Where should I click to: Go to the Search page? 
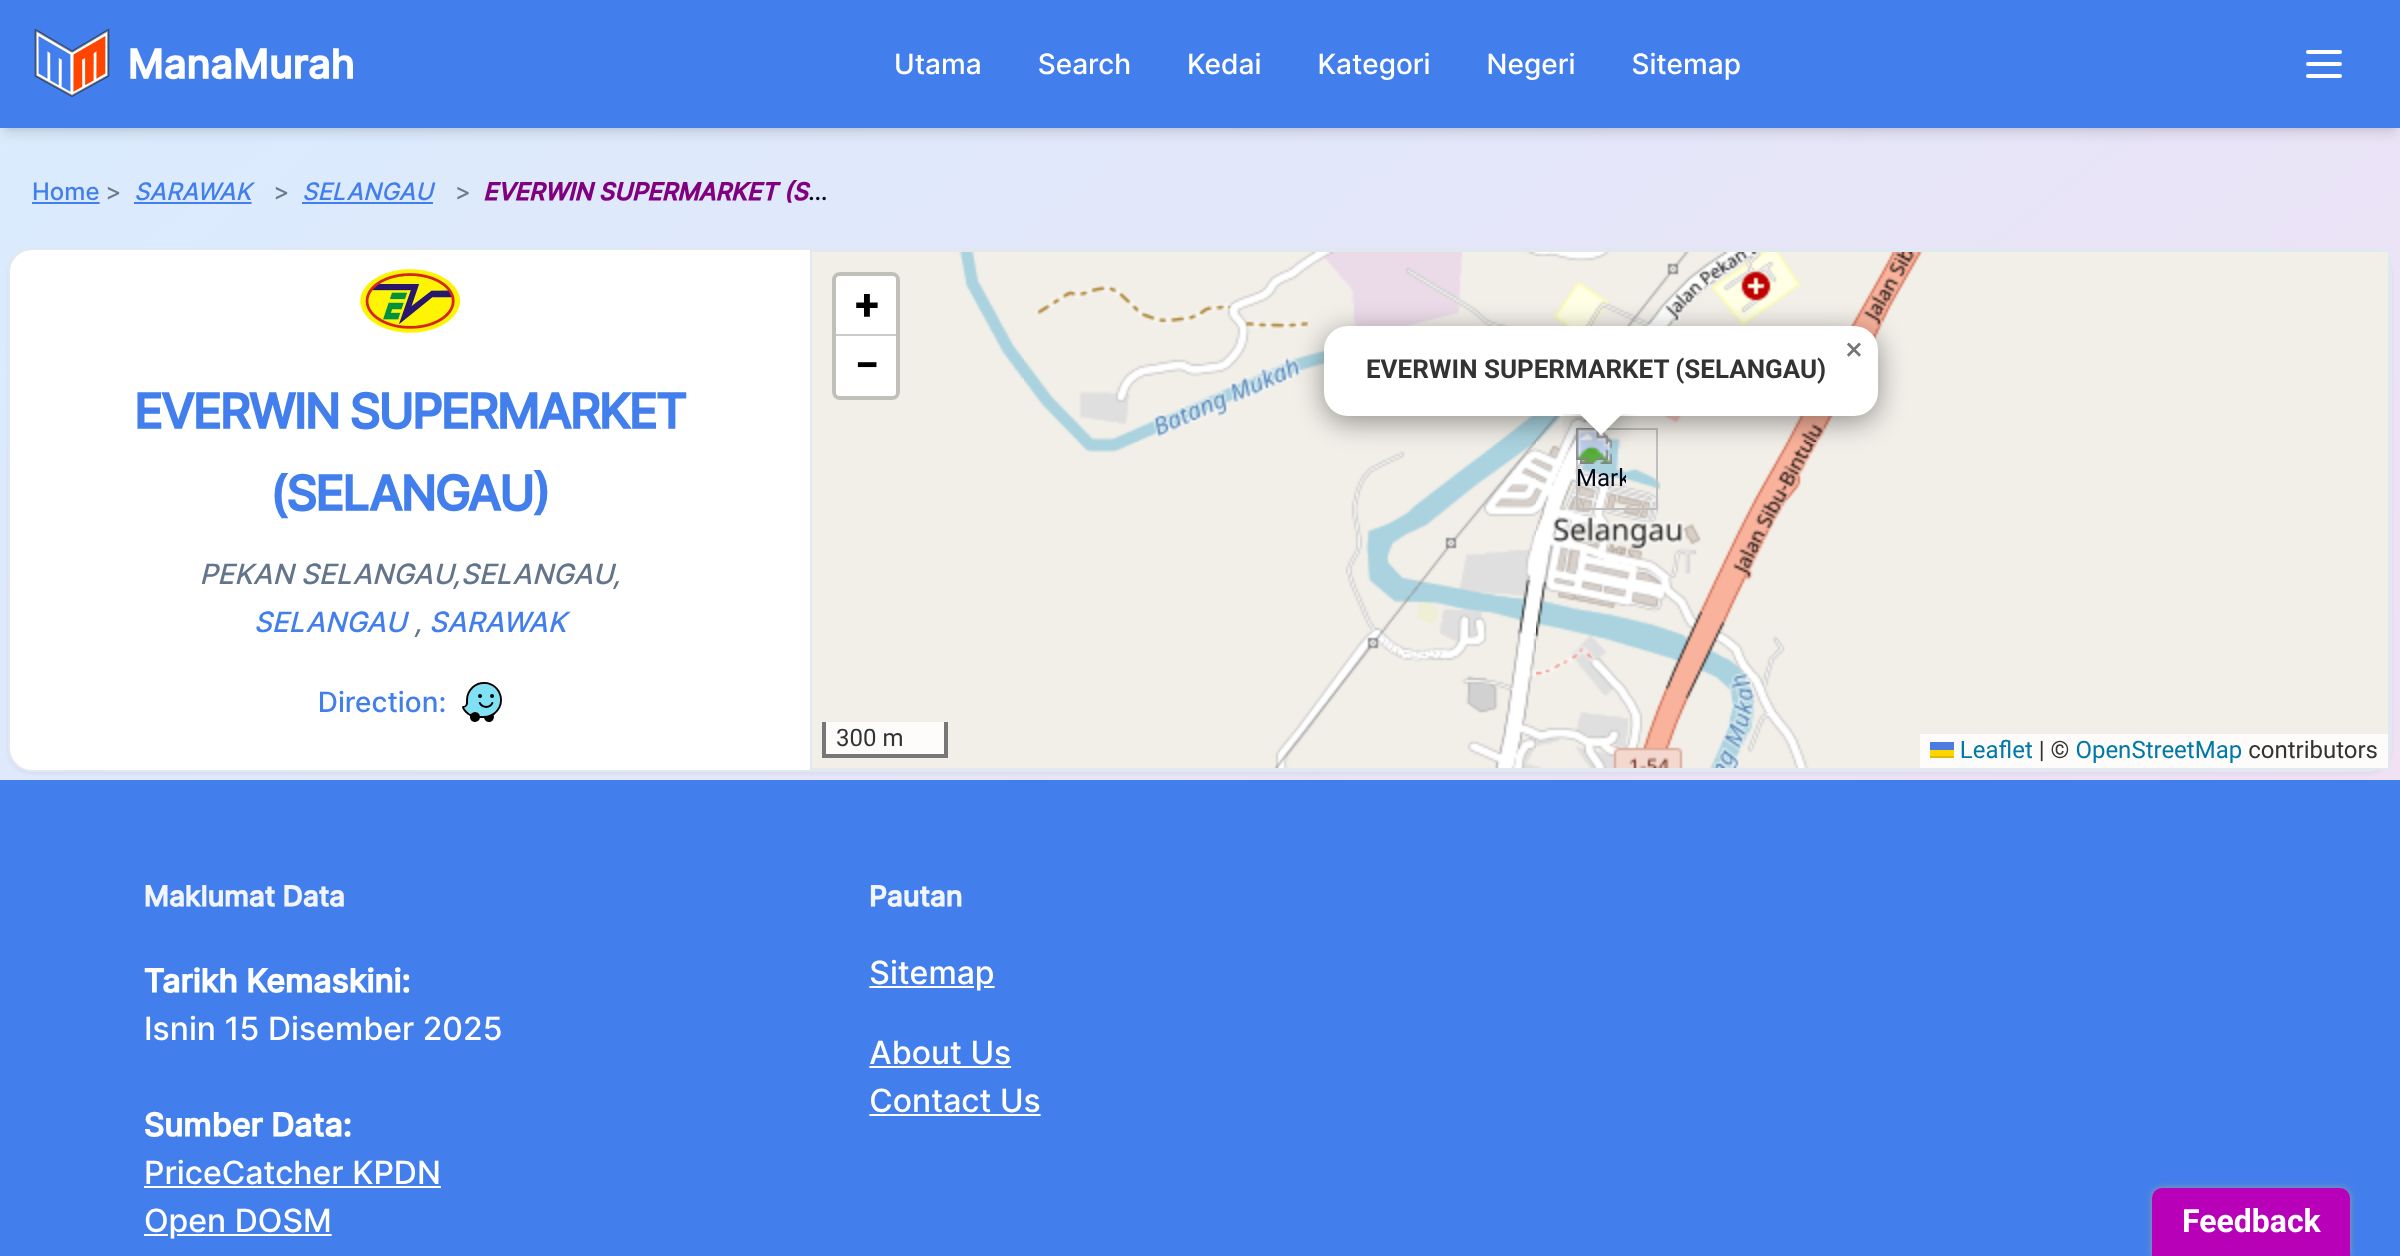1083,64
